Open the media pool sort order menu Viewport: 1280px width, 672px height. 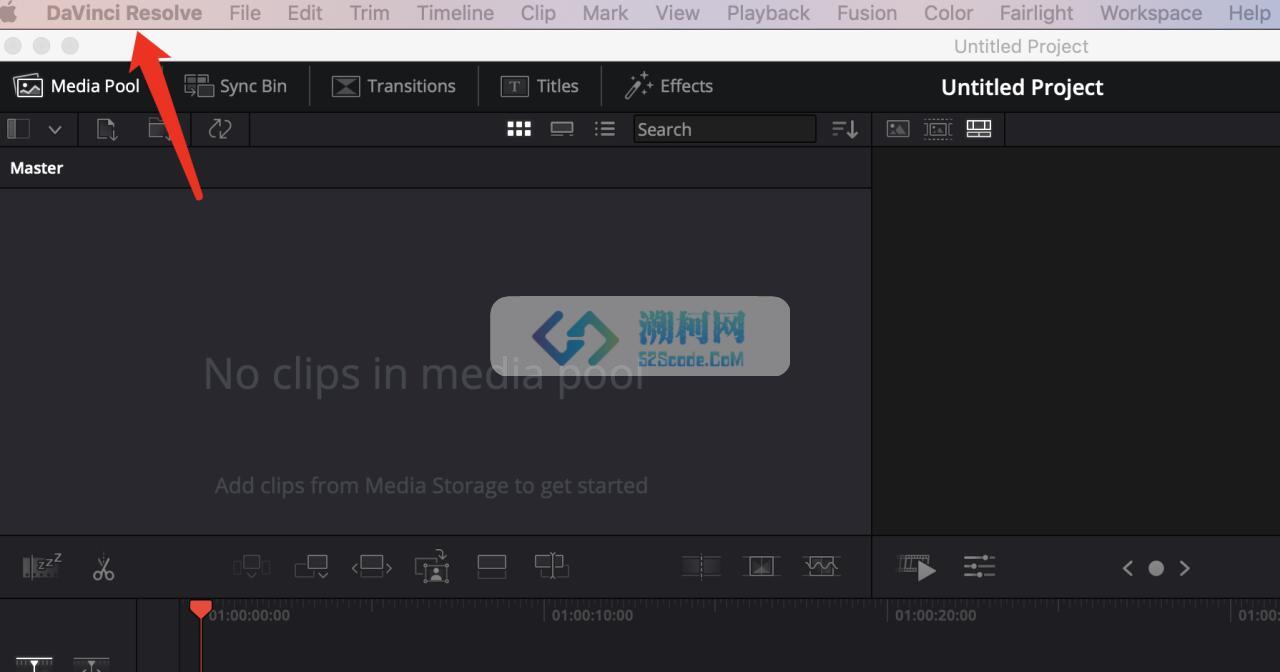point(845,129)
